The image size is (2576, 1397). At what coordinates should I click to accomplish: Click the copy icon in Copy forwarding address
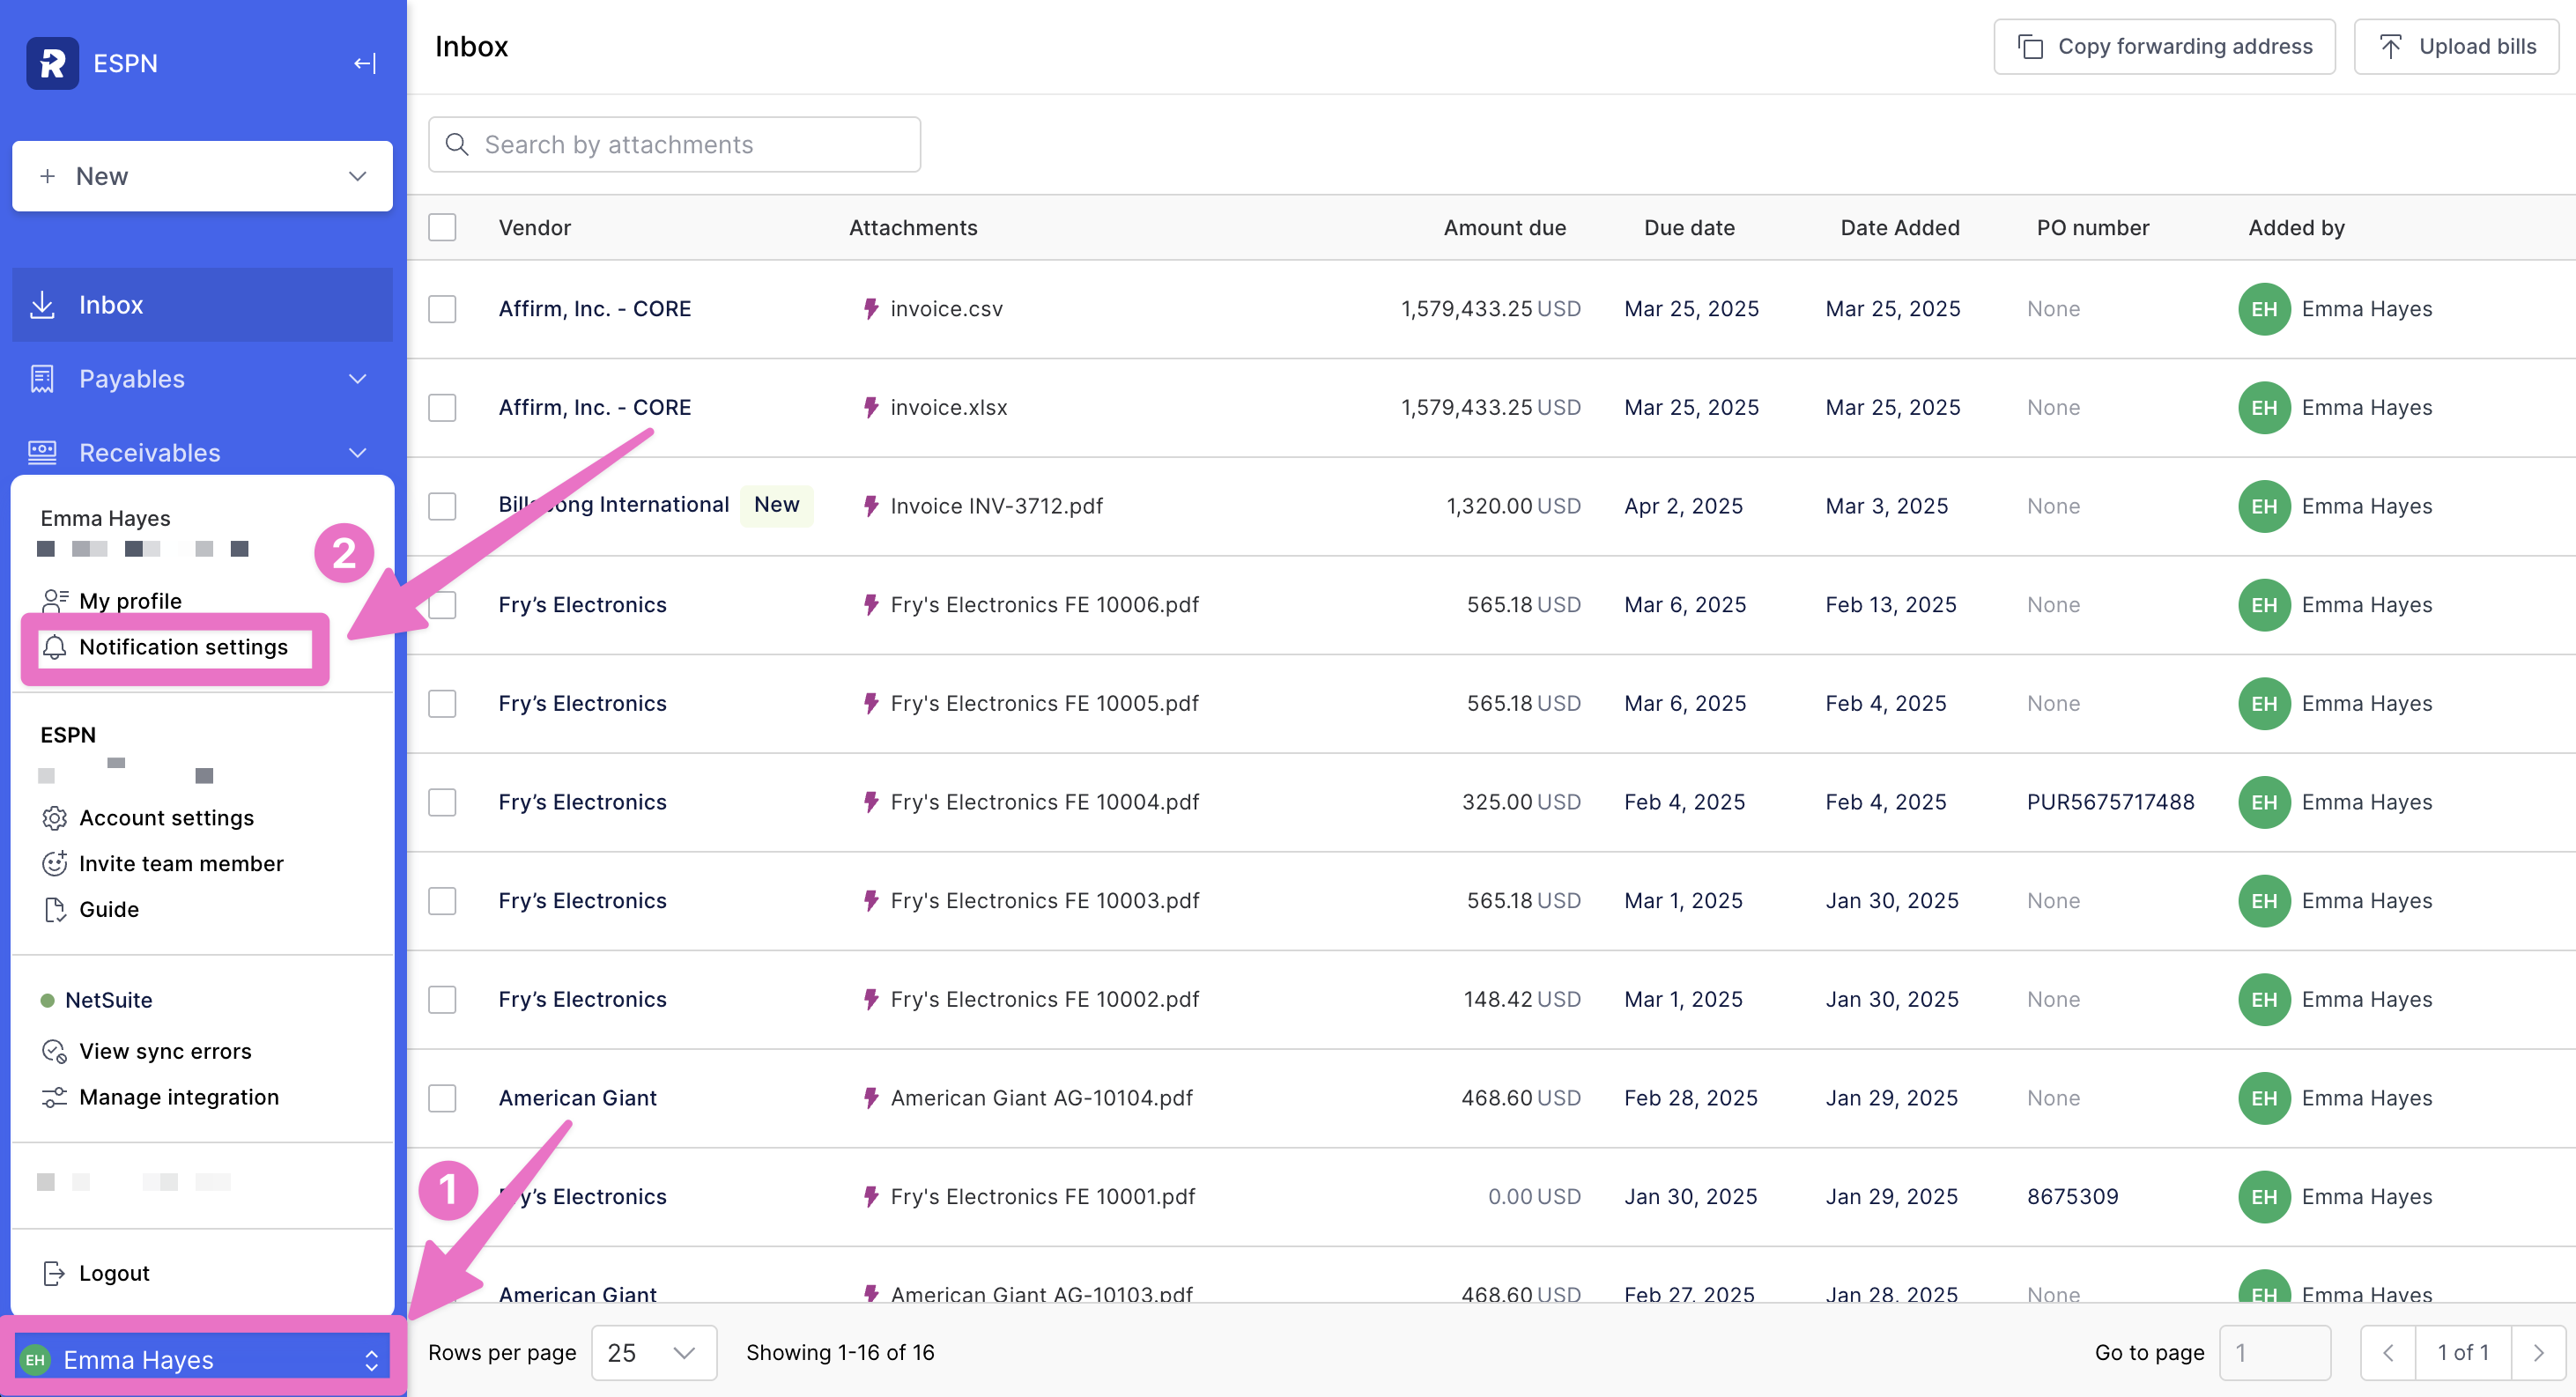tap(2030, 47)
